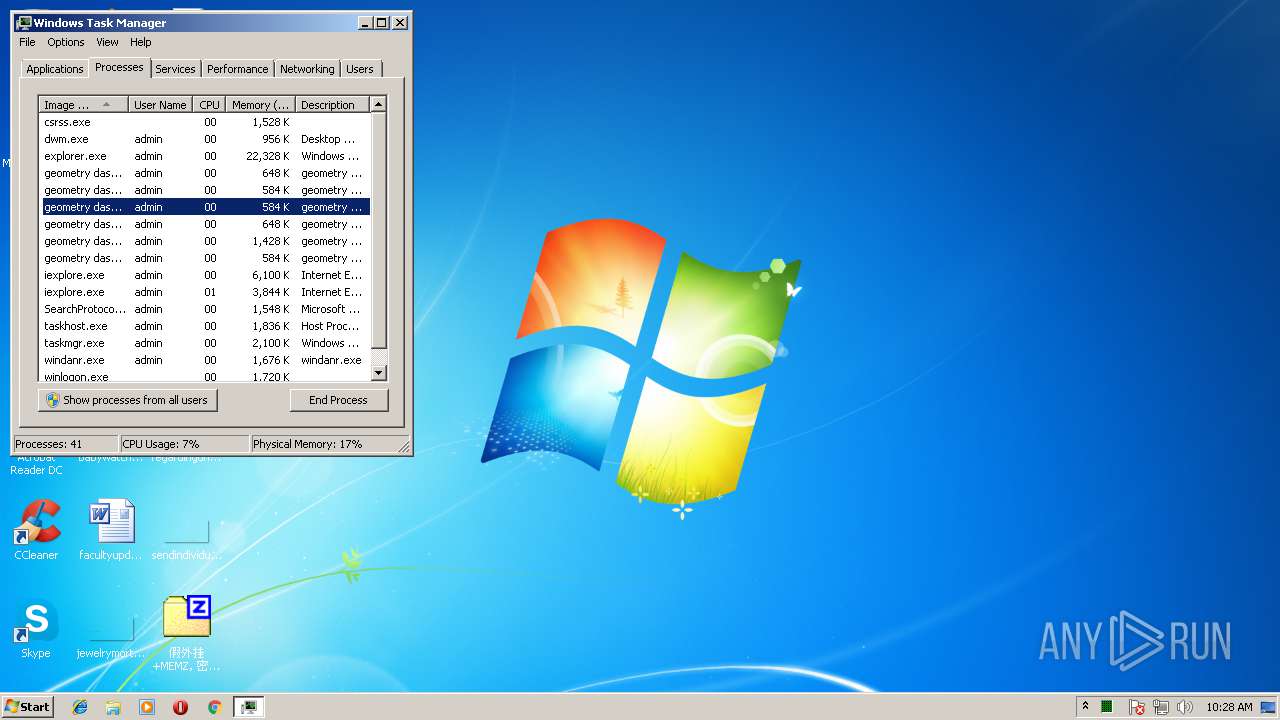This screenshot has height=720, width=1280.
Task: Sort by the CPU column header
Action: [x=208, y=104]
